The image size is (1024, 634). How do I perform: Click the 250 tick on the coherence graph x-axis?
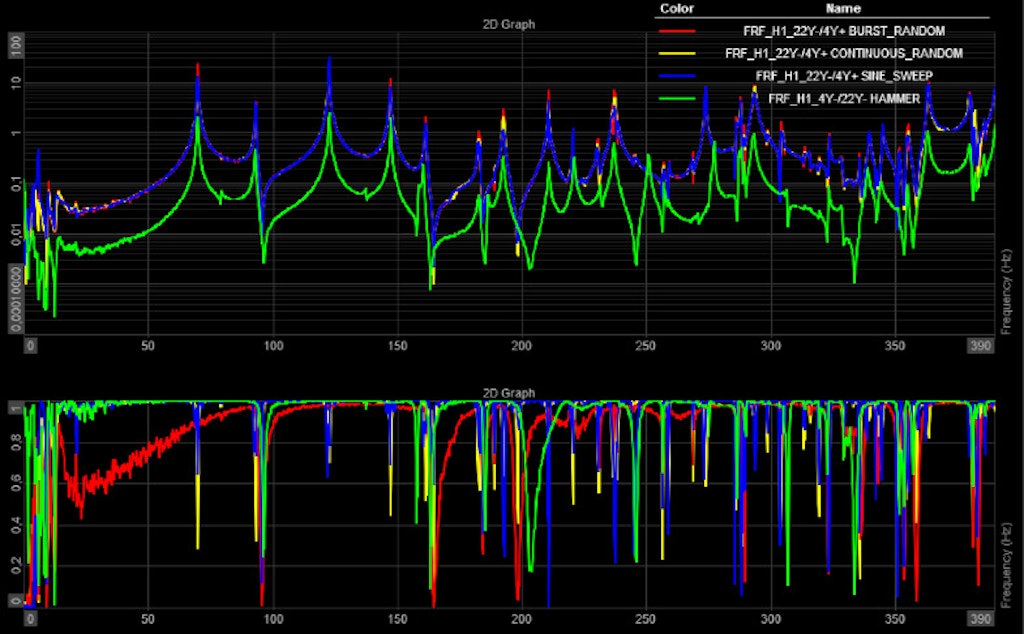tap(645, 618)
